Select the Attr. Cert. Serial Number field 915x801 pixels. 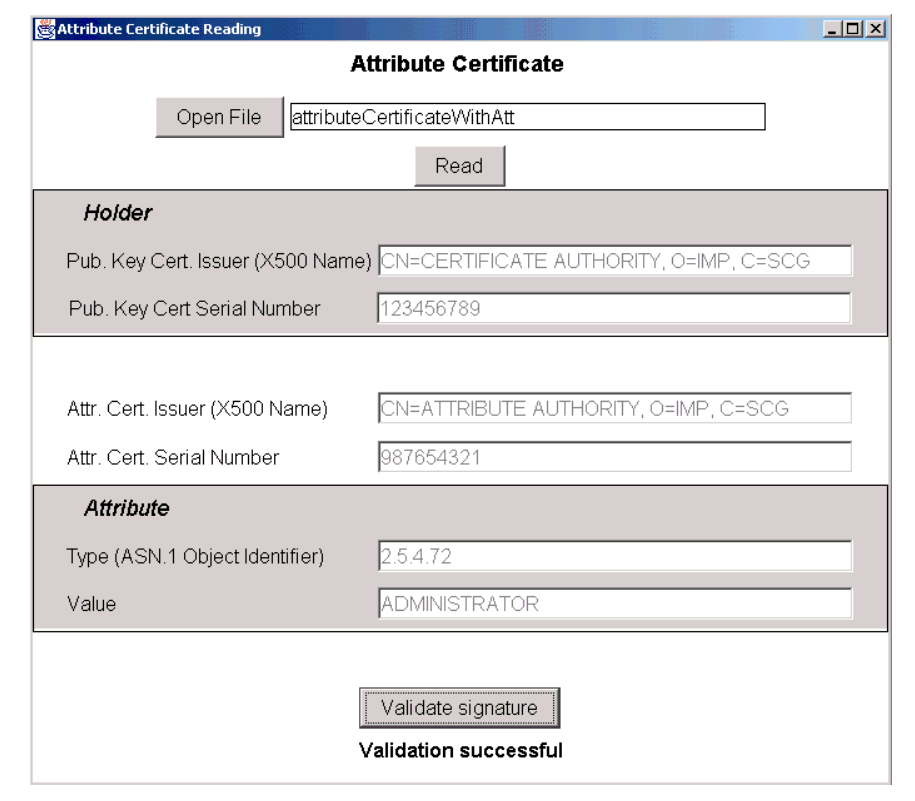click(x=614, y=457)
